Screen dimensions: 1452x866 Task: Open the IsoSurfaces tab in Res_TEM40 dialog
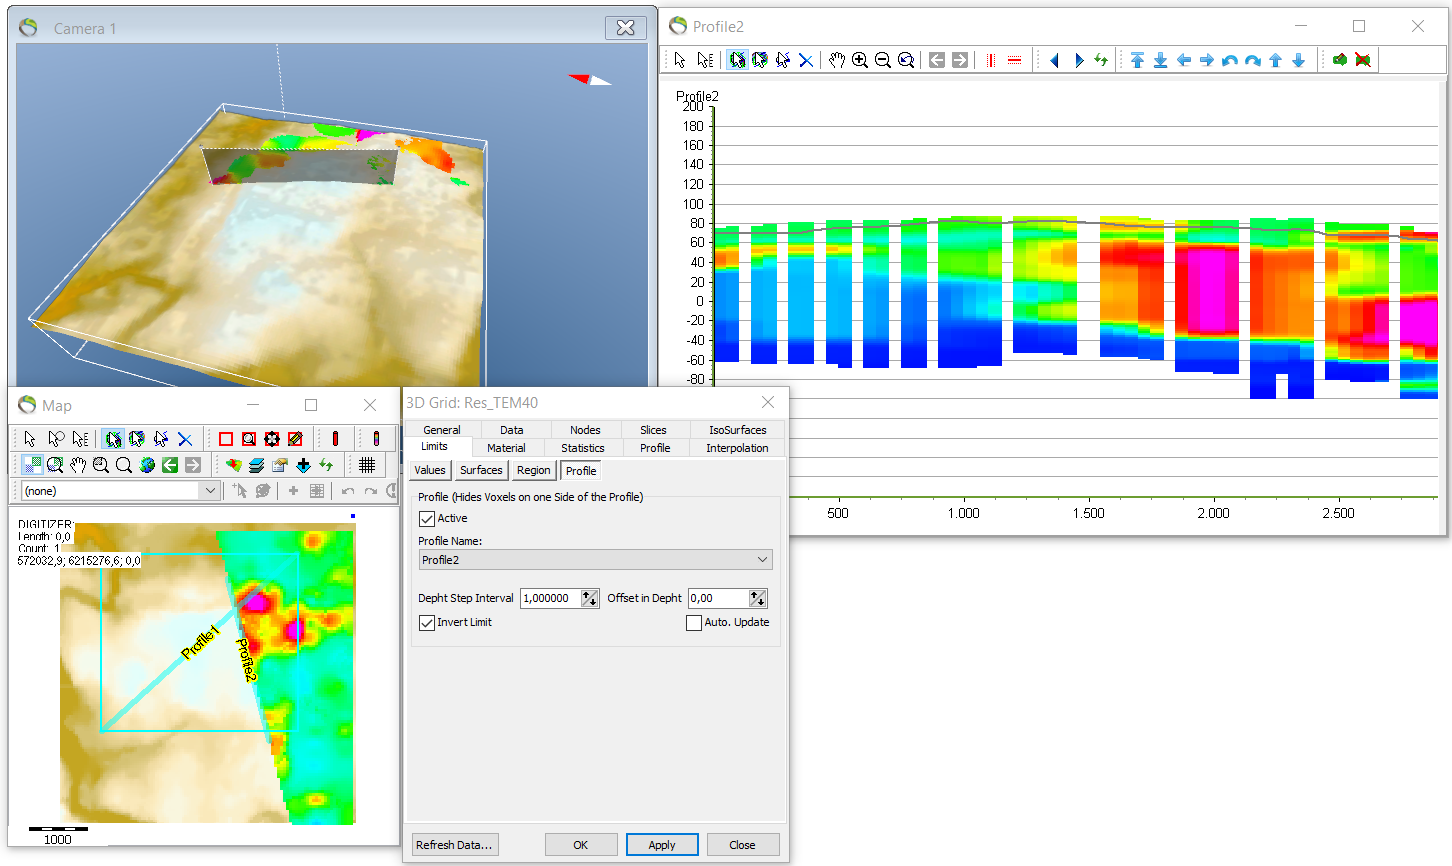737,429
